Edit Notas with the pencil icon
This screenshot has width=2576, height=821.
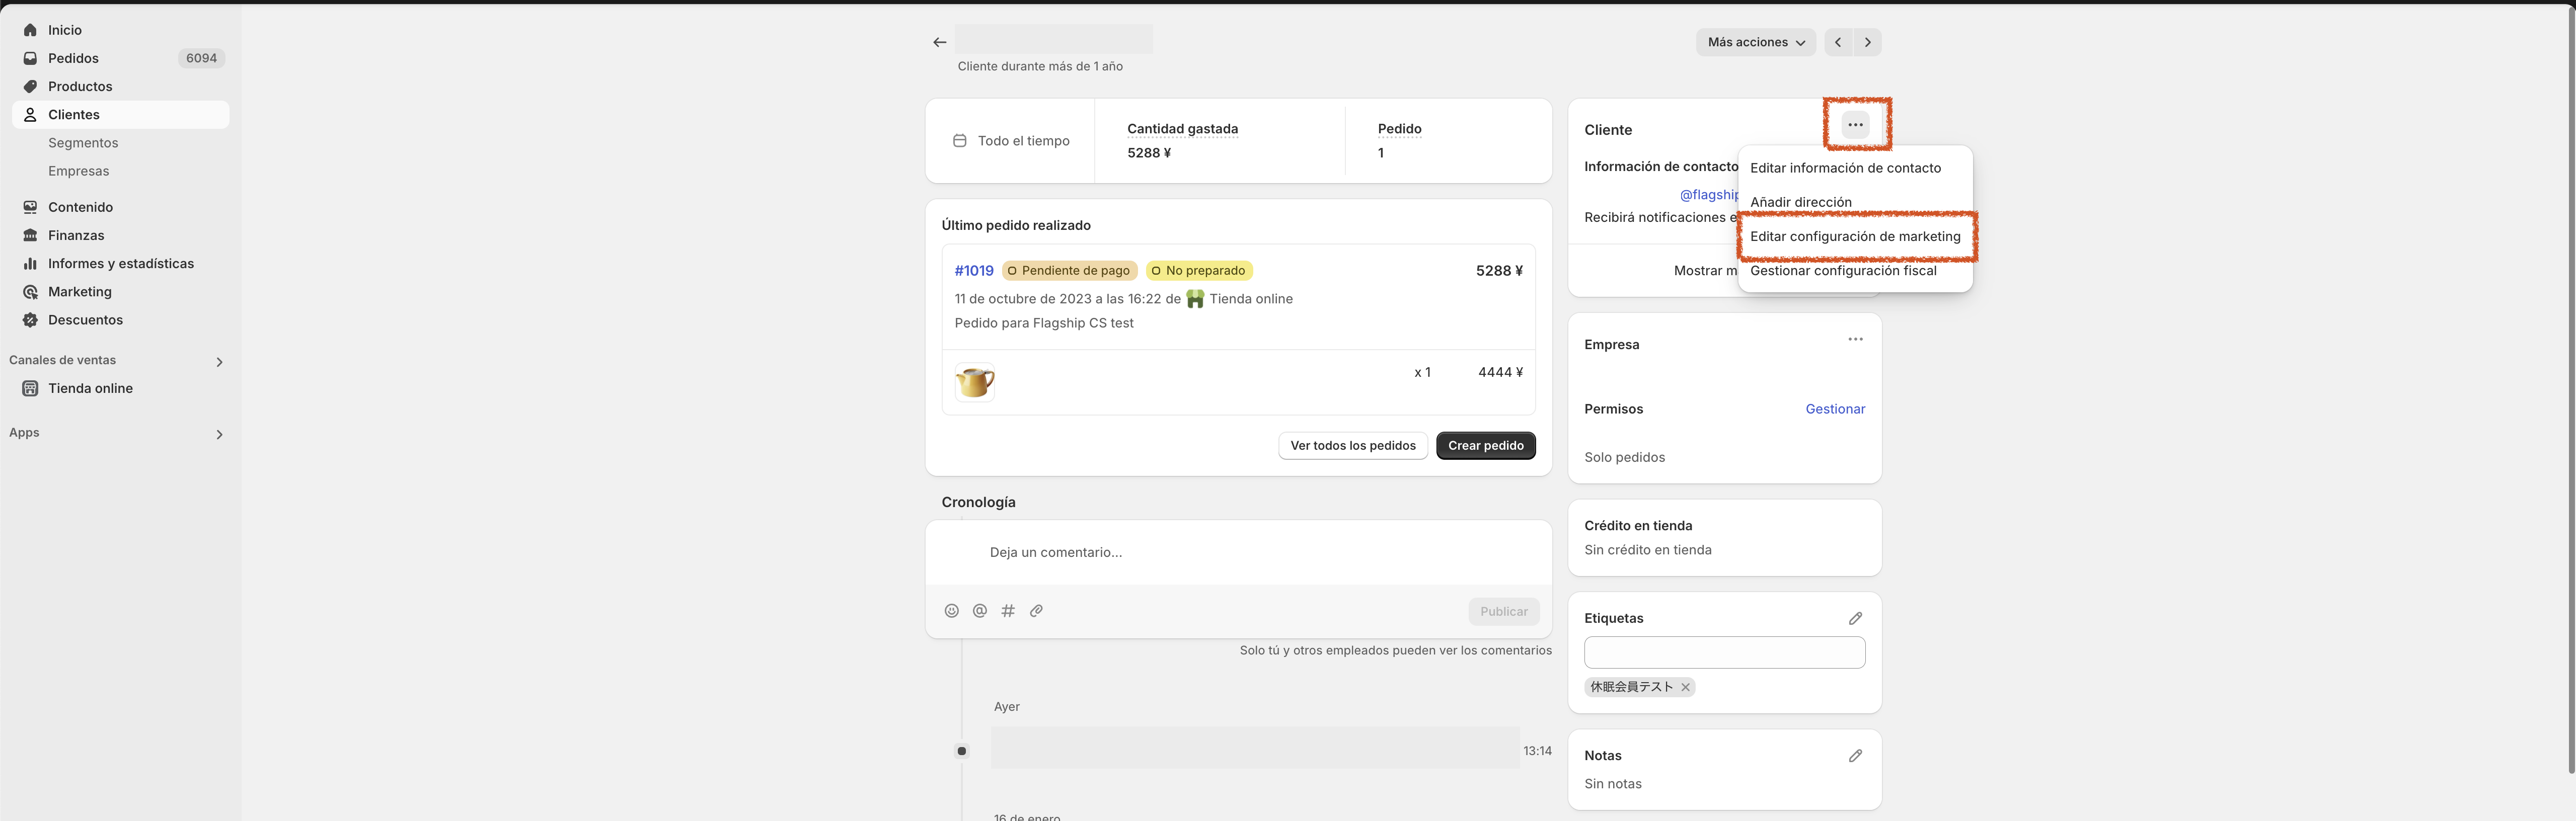coord(1855,756)
